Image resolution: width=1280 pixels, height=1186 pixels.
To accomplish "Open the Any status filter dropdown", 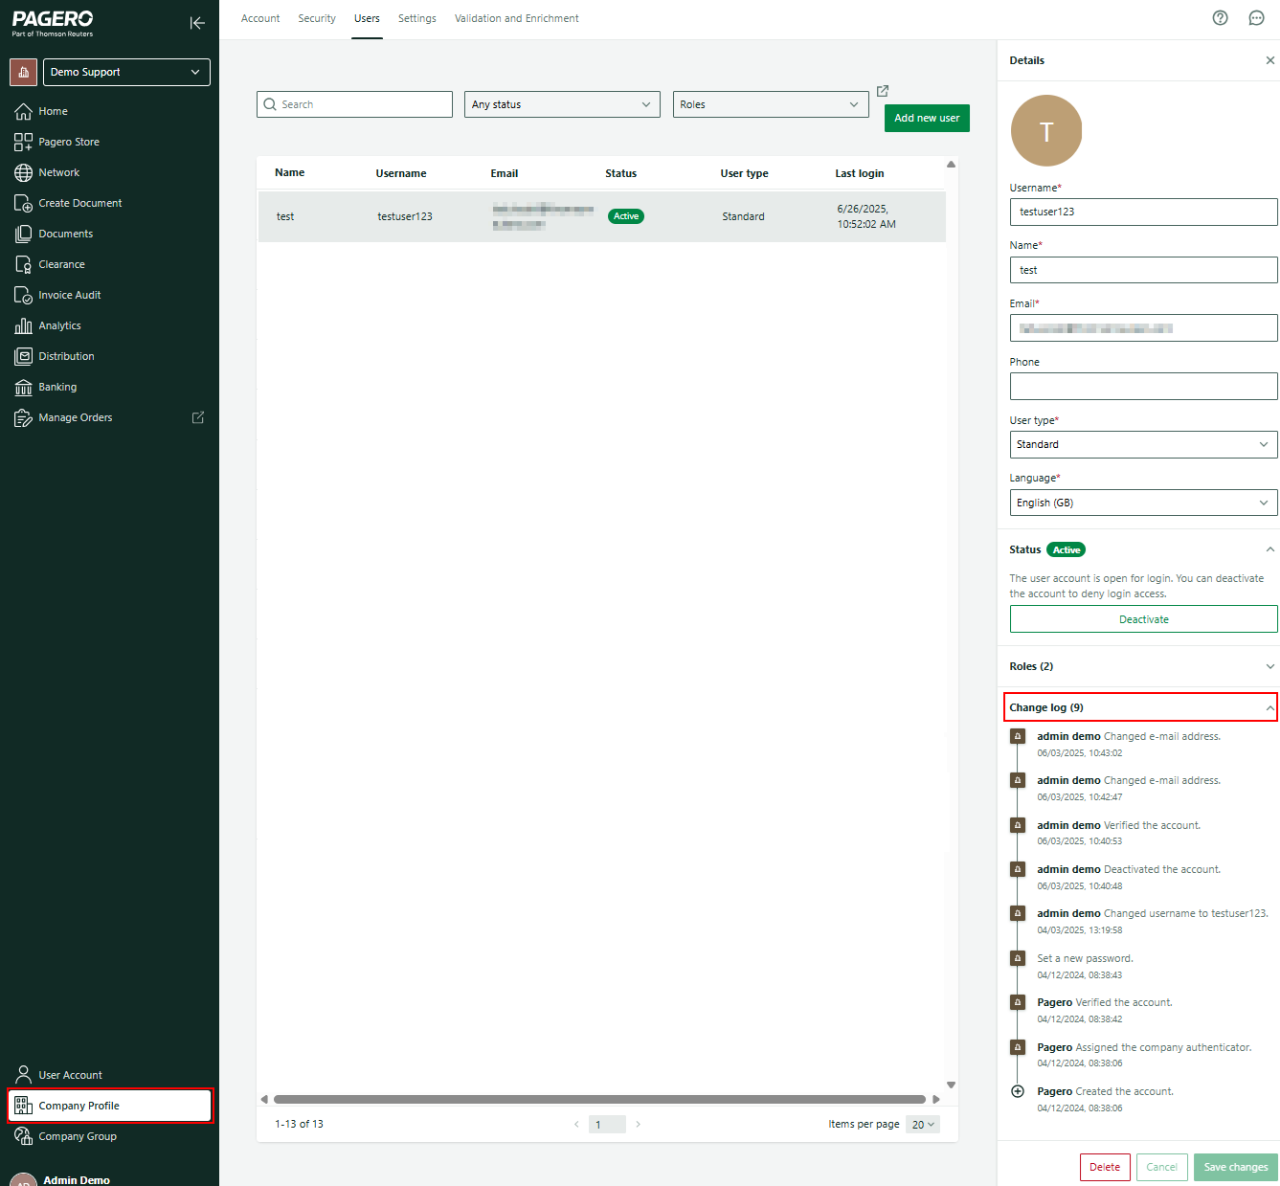I will pyautogui.click(x=561, y=105).
